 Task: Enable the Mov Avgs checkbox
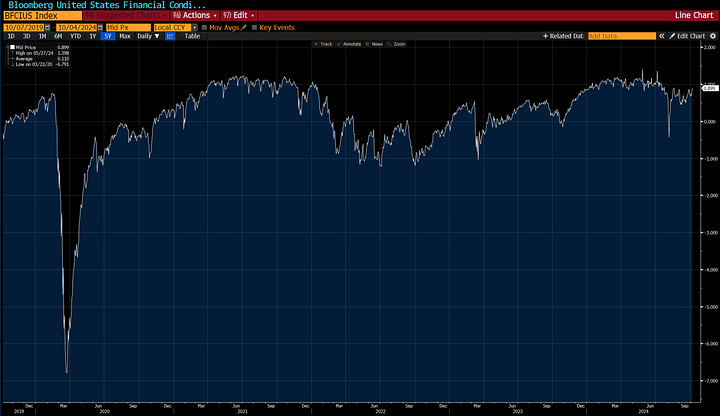pos(204,28)
